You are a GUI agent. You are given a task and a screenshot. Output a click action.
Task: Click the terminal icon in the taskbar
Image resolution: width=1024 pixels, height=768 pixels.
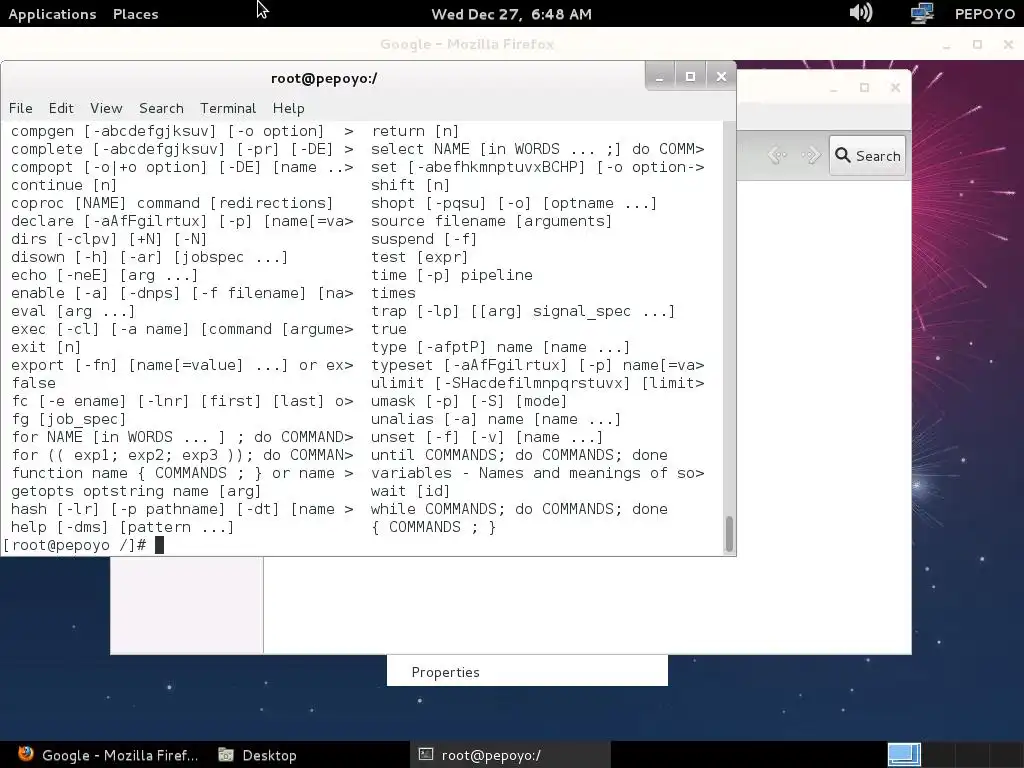point(426,754)
